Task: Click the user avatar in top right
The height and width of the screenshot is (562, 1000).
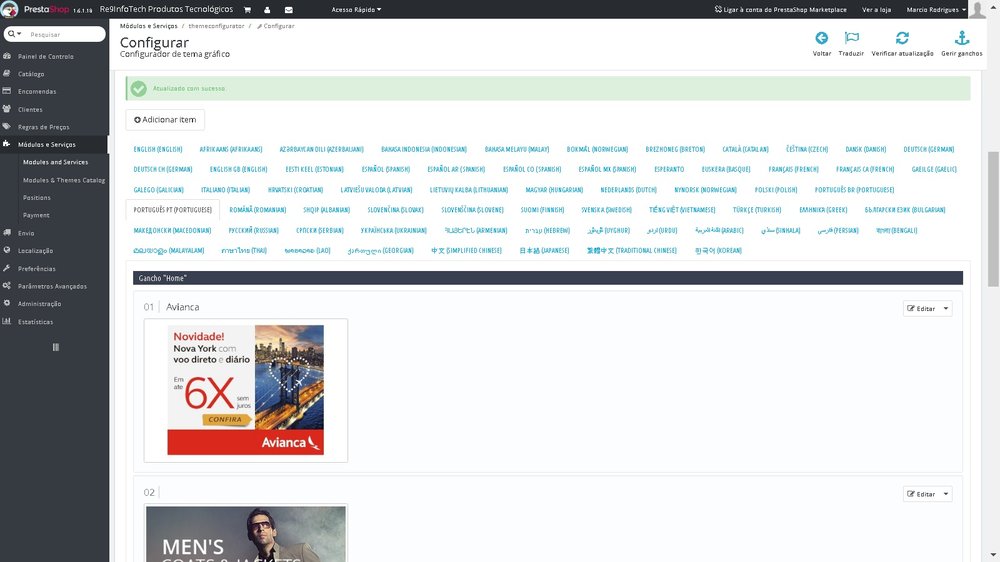Action: 978,10
